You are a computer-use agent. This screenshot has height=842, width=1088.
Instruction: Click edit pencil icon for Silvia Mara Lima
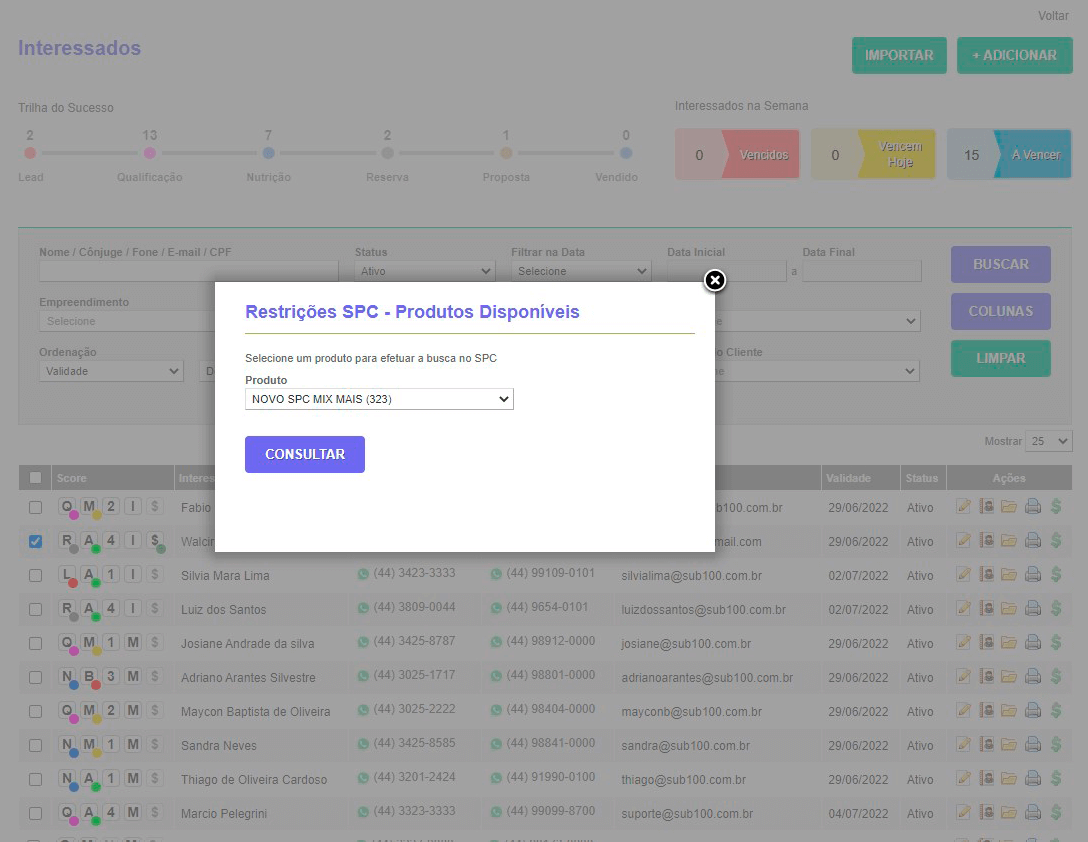(x=964, y=575)
